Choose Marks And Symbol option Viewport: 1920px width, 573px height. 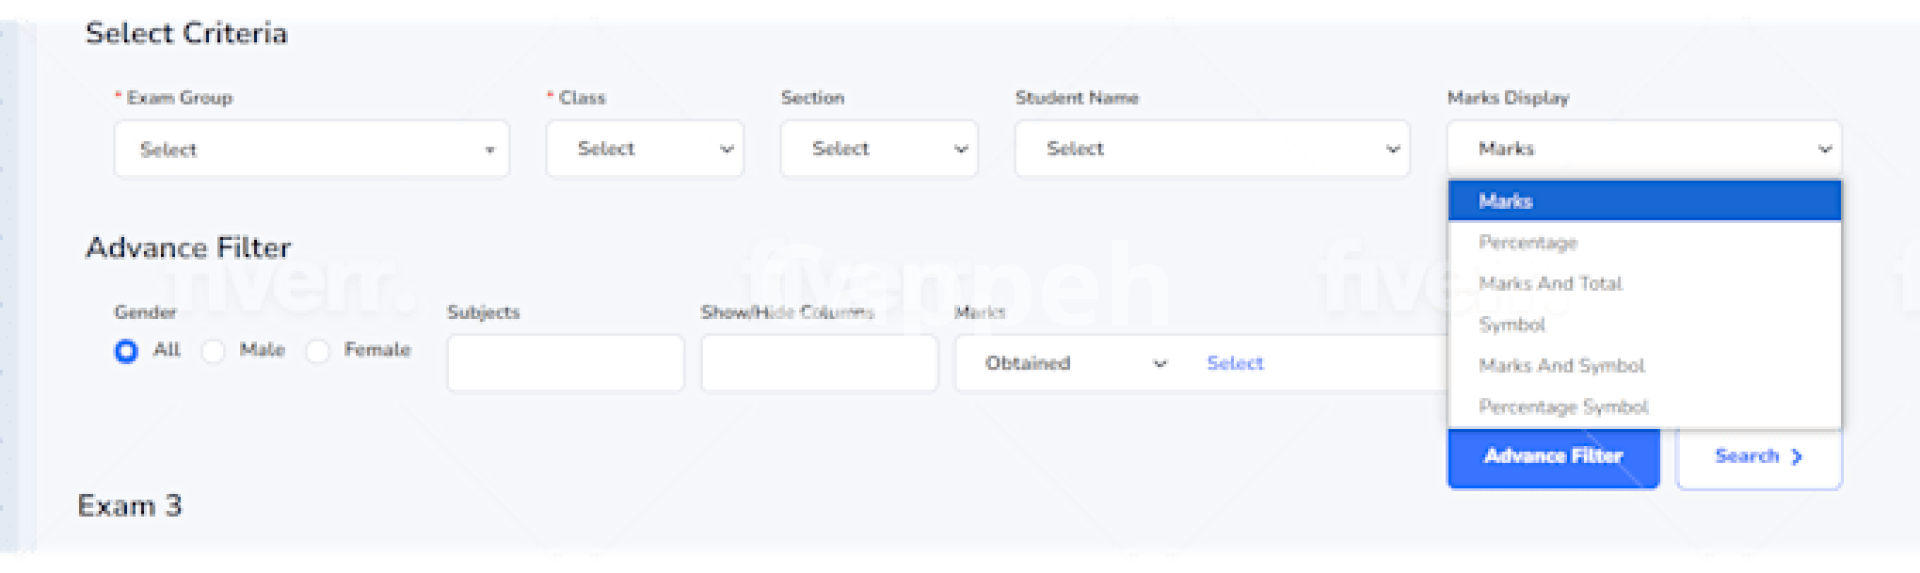pyautogui.click(x=1561, y=366)
